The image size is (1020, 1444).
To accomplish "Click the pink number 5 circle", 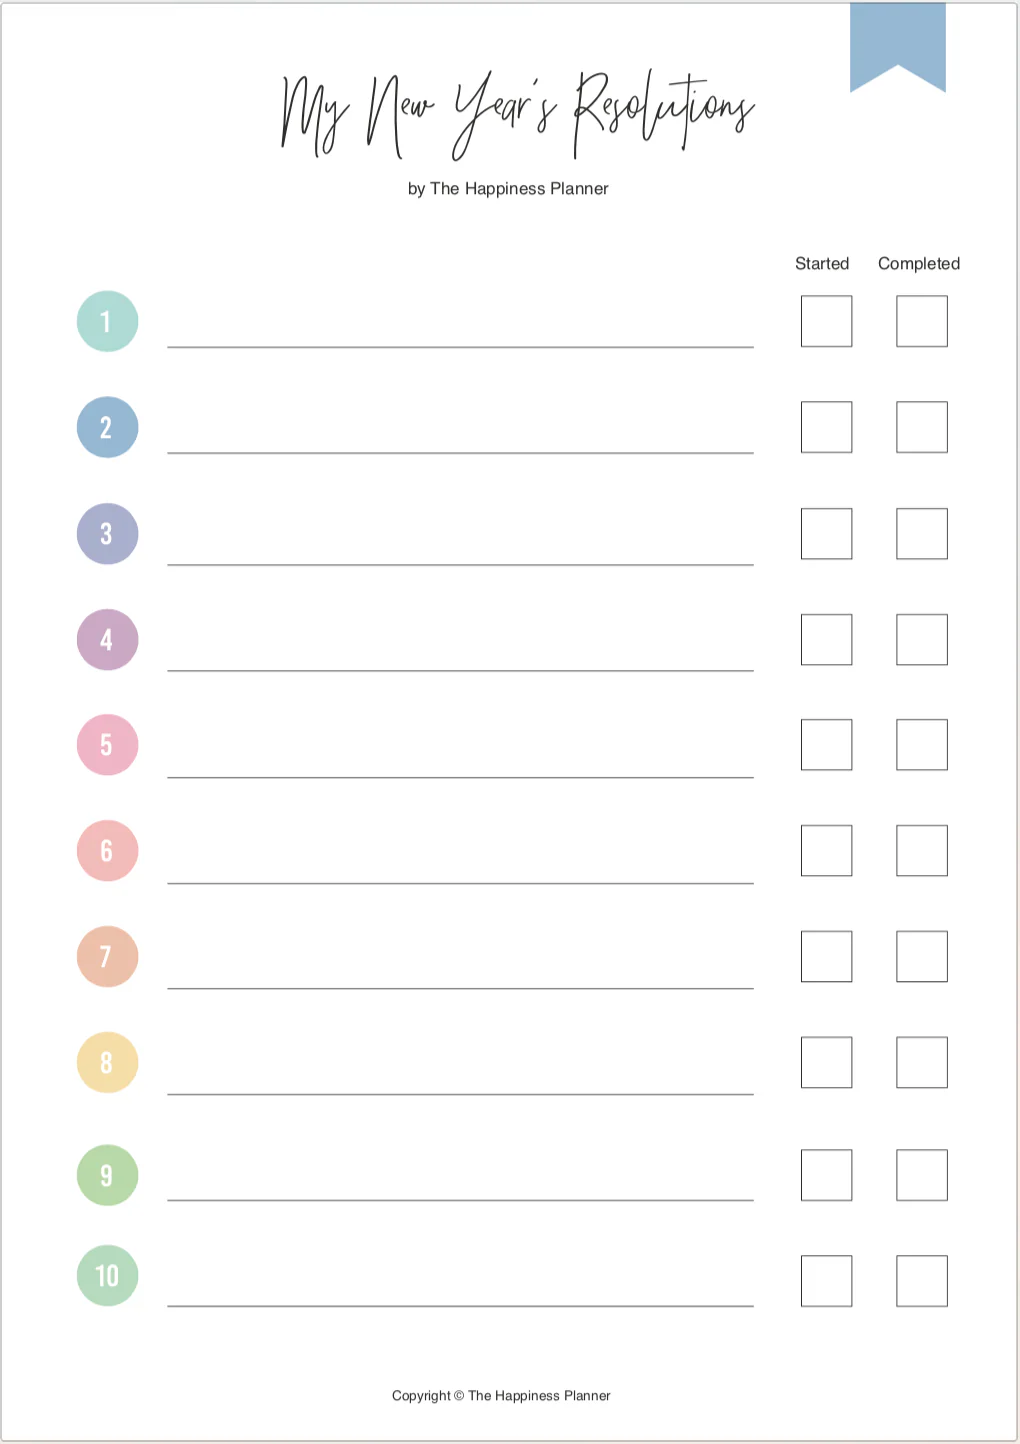I will coord(107,745).
